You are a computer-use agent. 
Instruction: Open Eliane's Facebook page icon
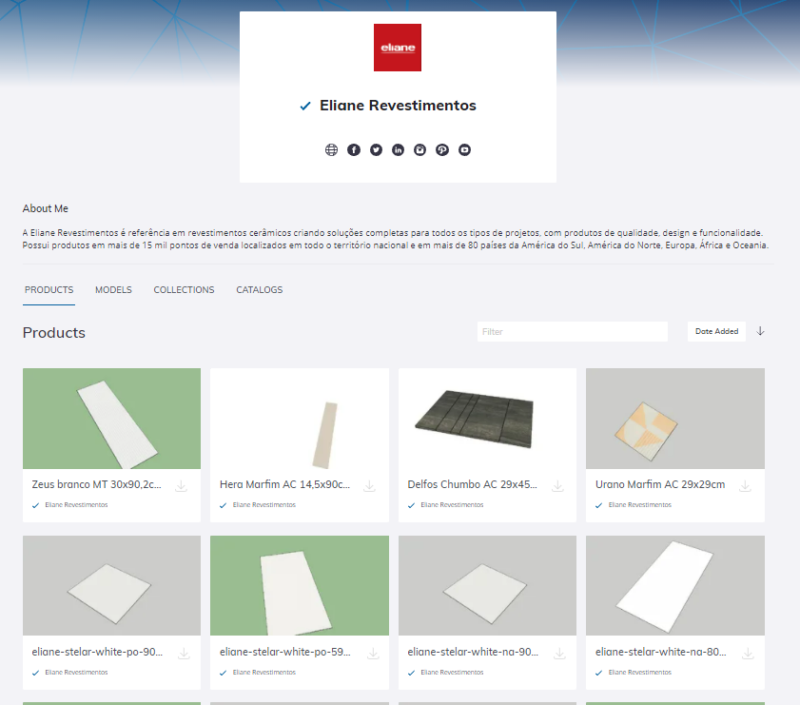[354, 150]
